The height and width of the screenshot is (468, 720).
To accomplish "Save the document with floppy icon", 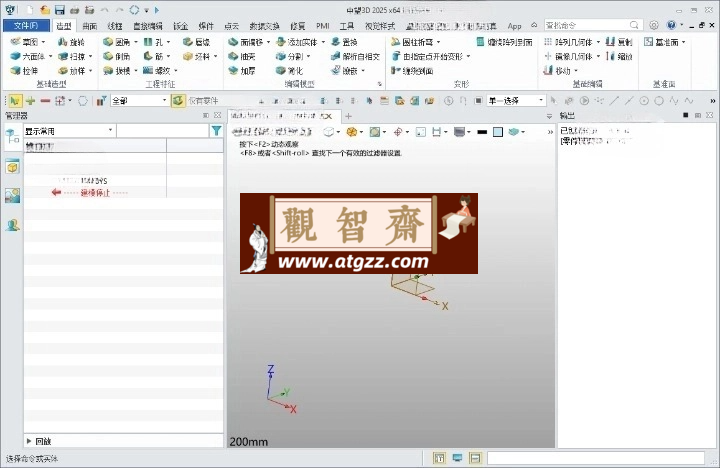I will (x=60, y=10).
